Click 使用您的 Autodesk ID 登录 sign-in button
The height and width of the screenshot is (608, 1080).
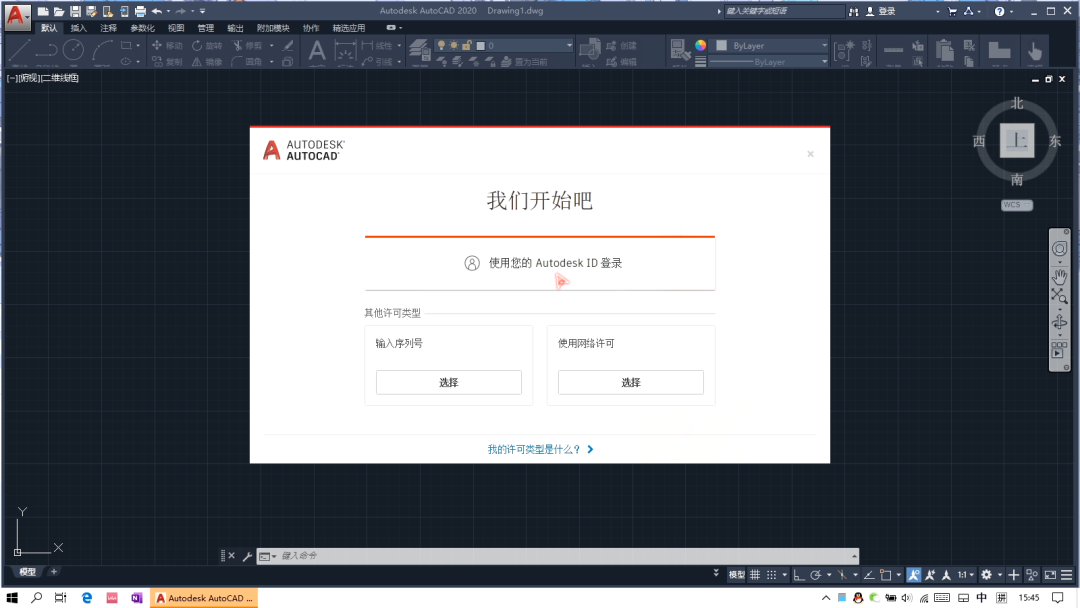tap(540, 263)
